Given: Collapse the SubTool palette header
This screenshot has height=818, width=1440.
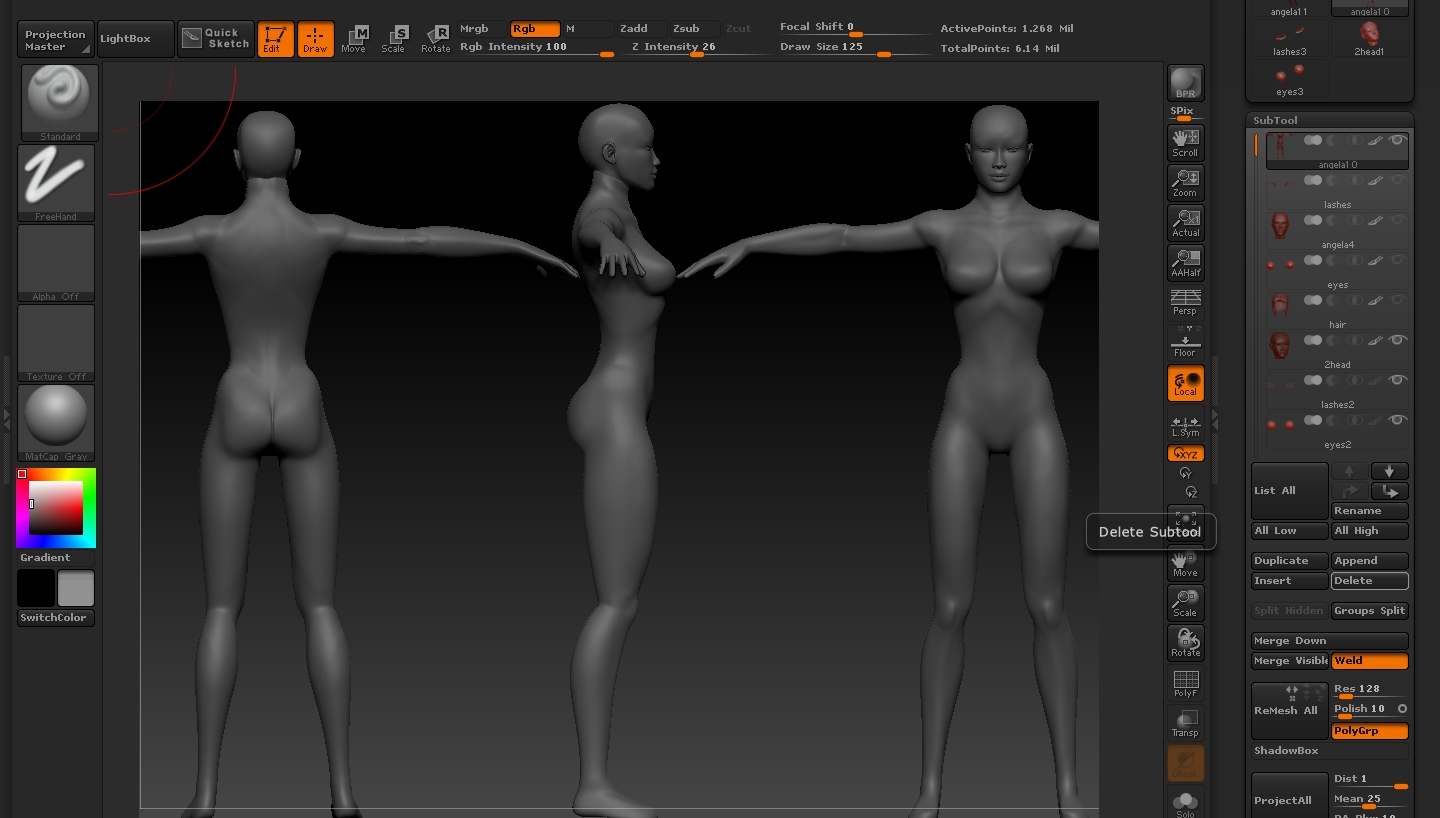Looking at the screenshot, I should coord(1329,120).
